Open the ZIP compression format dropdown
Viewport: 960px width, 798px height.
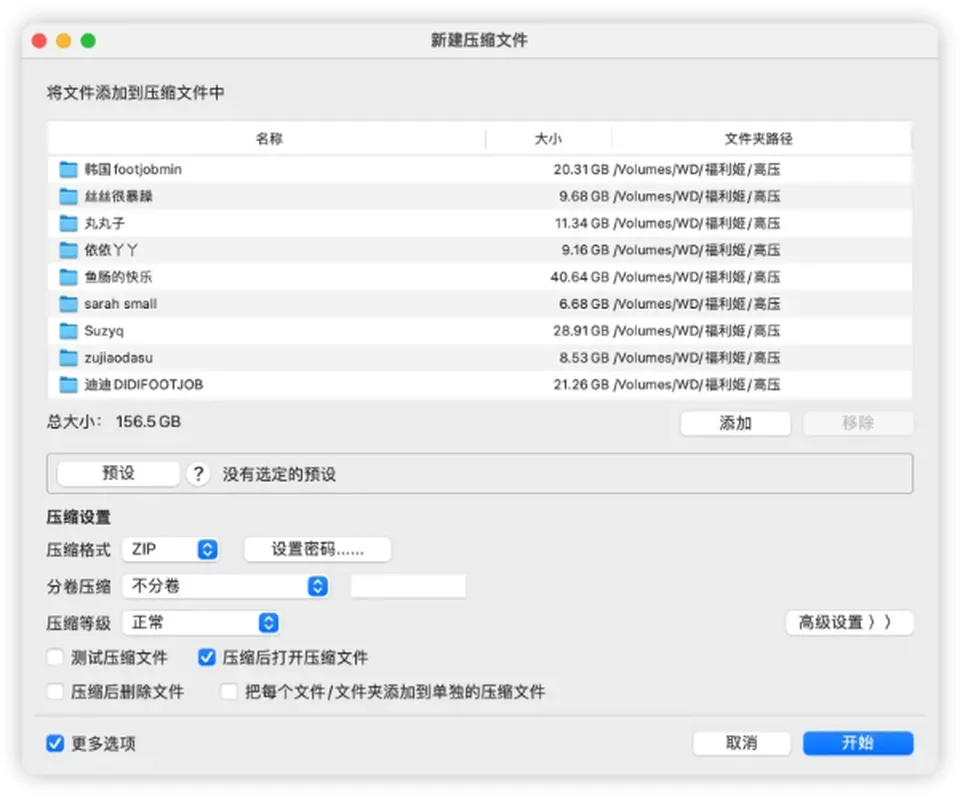pyautogui.click(x=170, y=549)
